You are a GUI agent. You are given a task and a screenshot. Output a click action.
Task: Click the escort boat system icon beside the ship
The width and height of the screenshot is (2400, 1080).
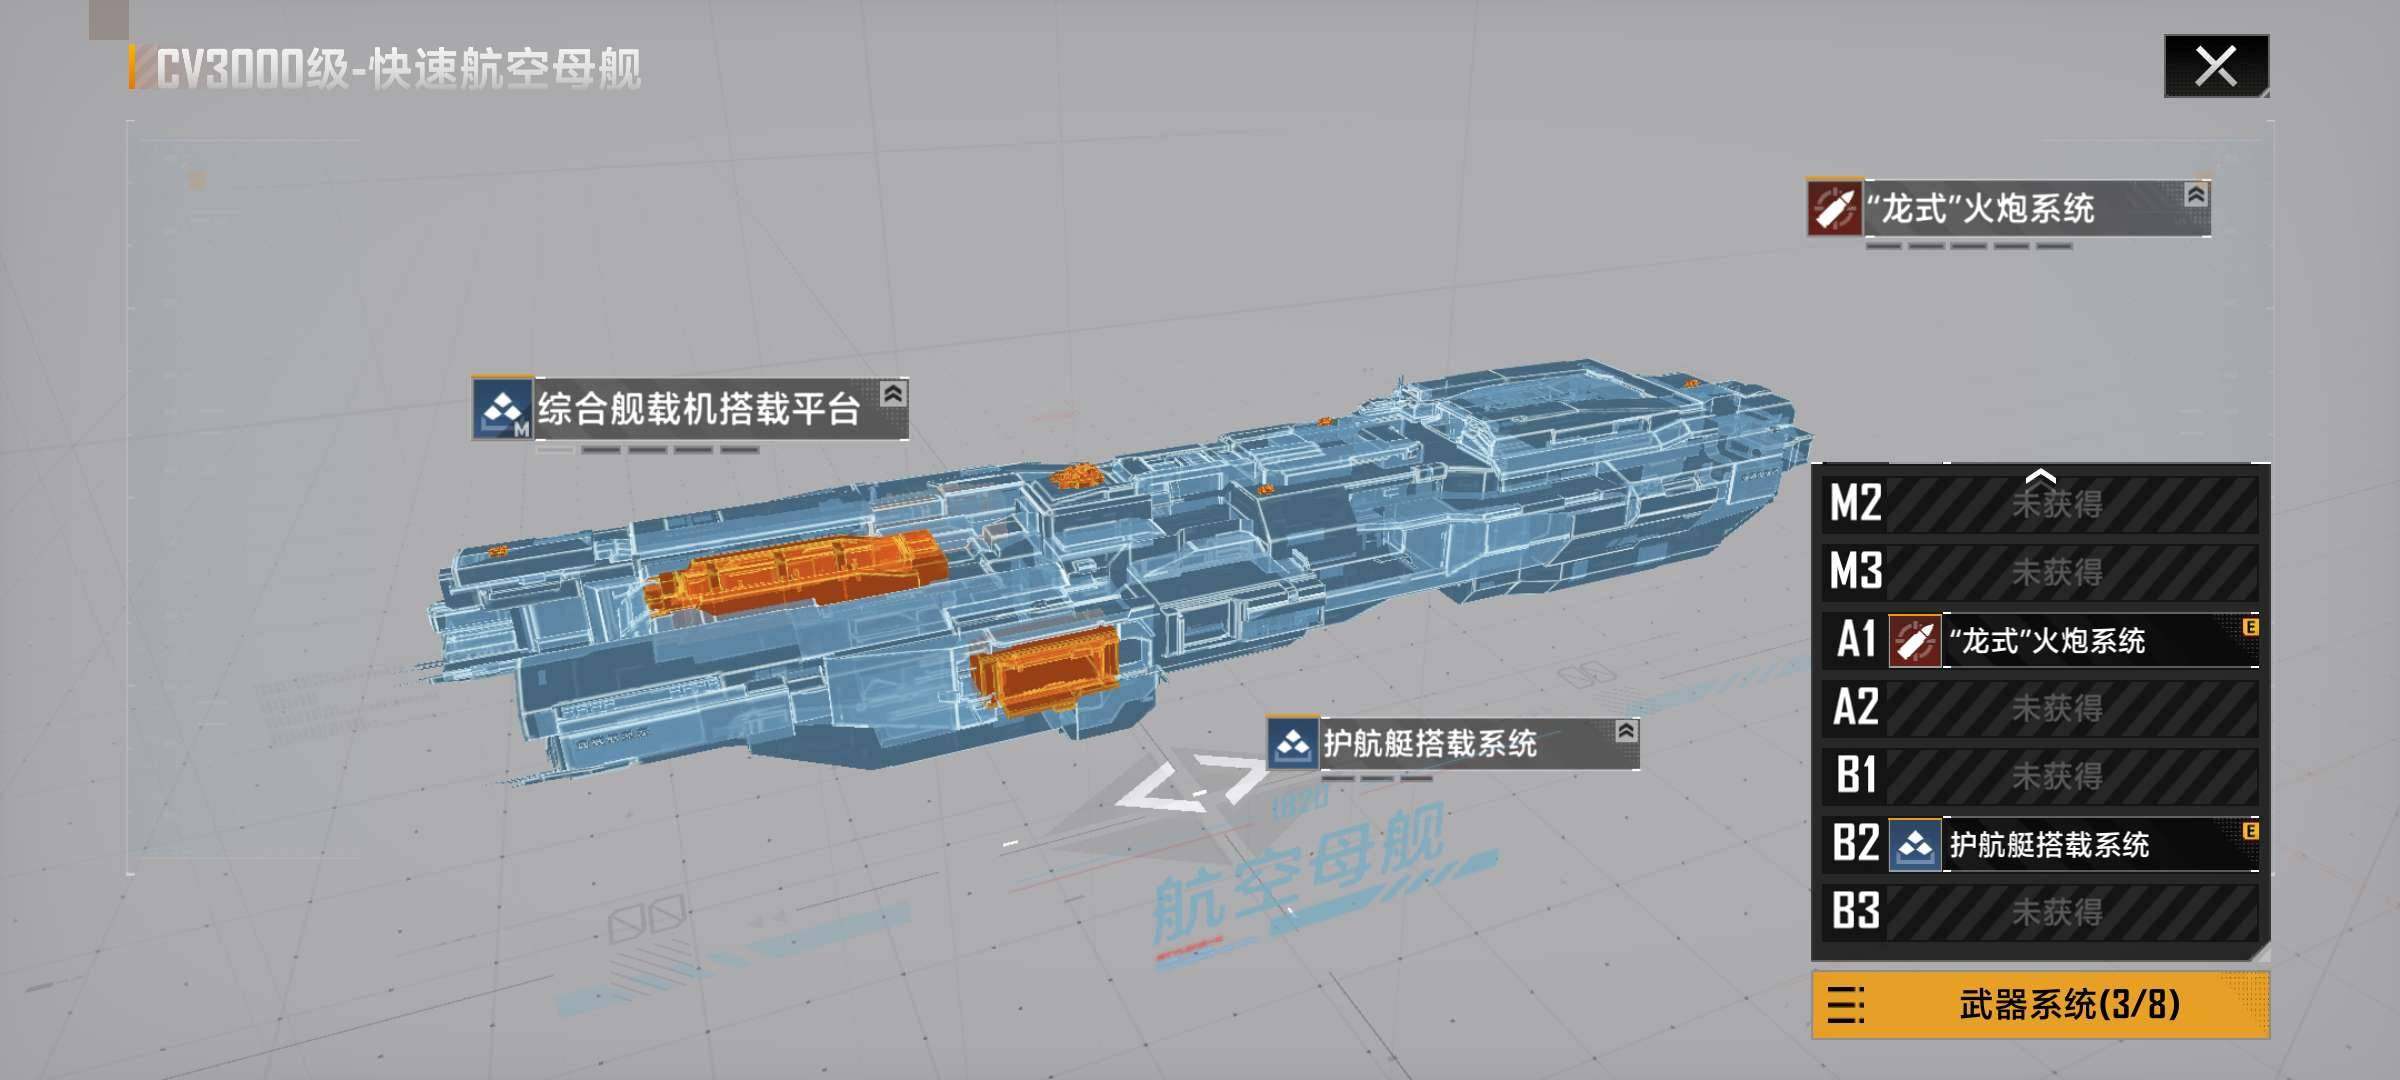pos(1293,743)
